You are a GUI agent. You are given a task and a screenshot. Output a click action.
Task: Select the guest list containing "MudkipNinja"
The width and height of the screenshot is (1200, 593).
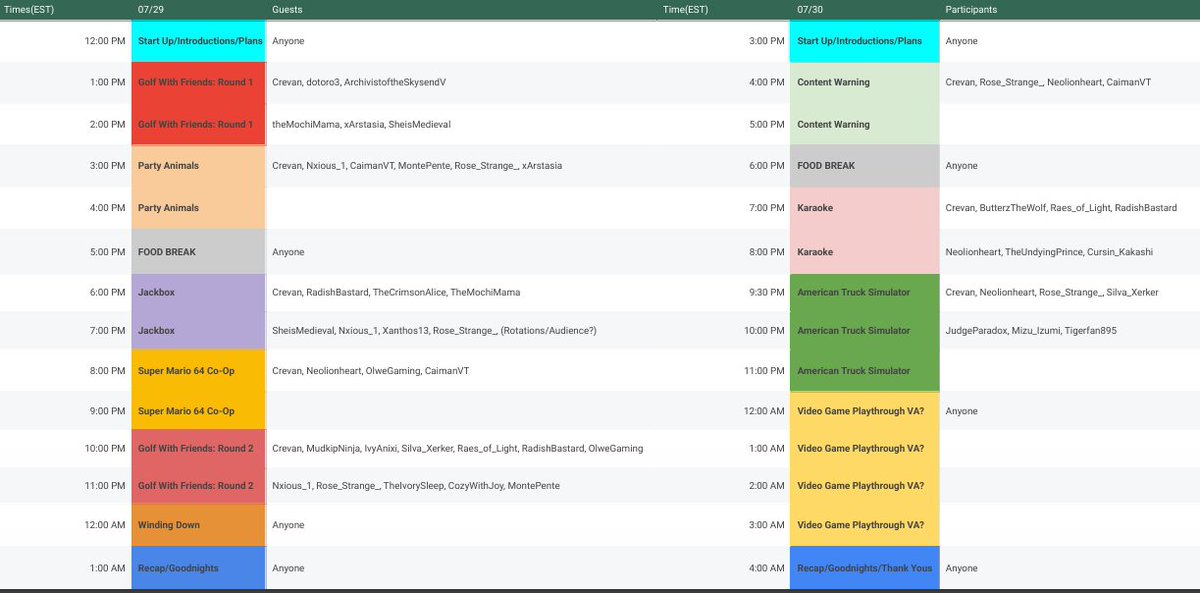[x=457, y=448]
